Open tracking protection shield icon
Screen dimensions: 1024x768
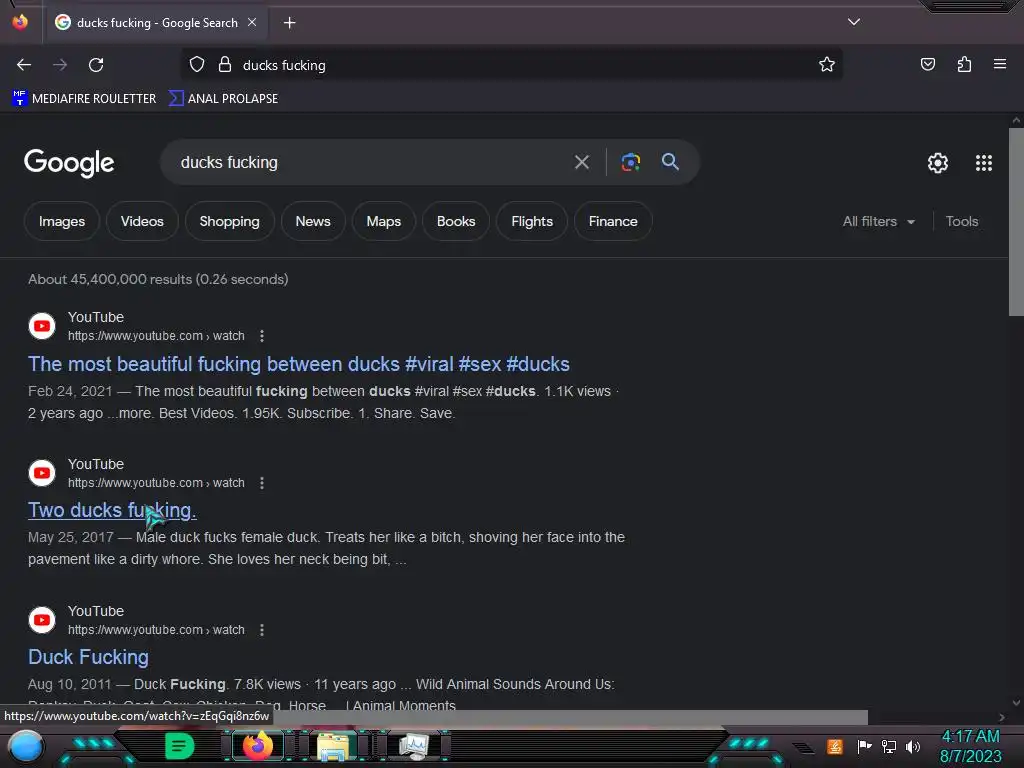point(197,64)
